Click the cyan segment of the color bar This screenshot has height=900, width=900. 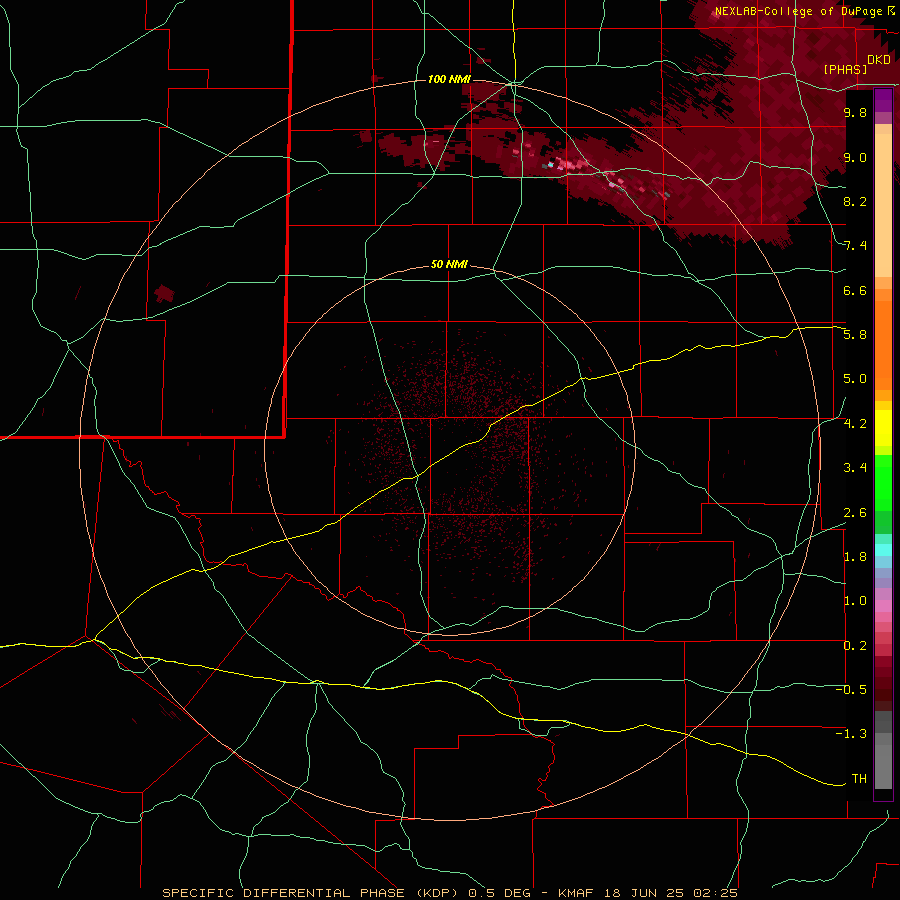(883, 549)
